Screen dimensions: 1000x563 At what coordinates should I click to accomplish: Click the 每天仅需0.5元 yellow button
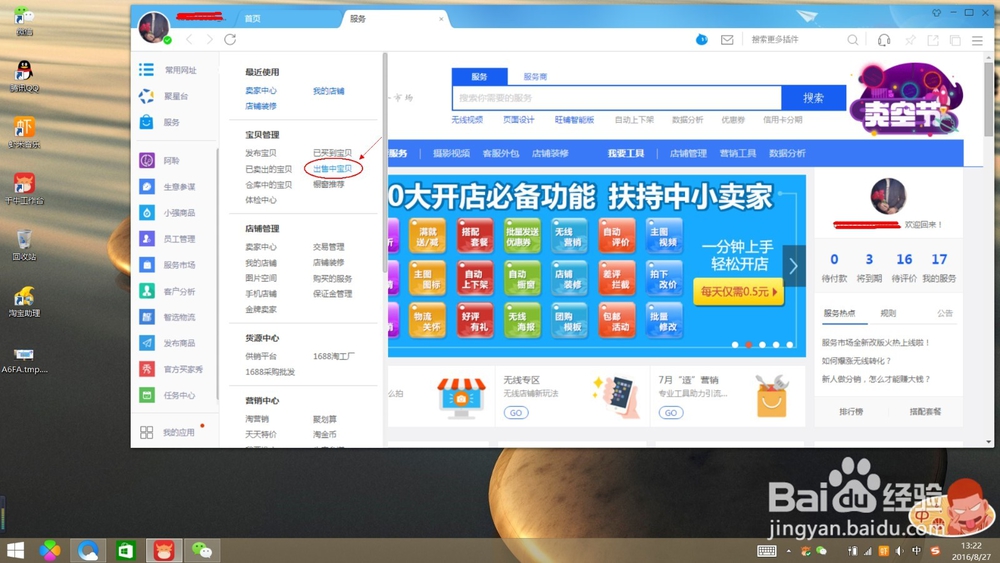739,292
